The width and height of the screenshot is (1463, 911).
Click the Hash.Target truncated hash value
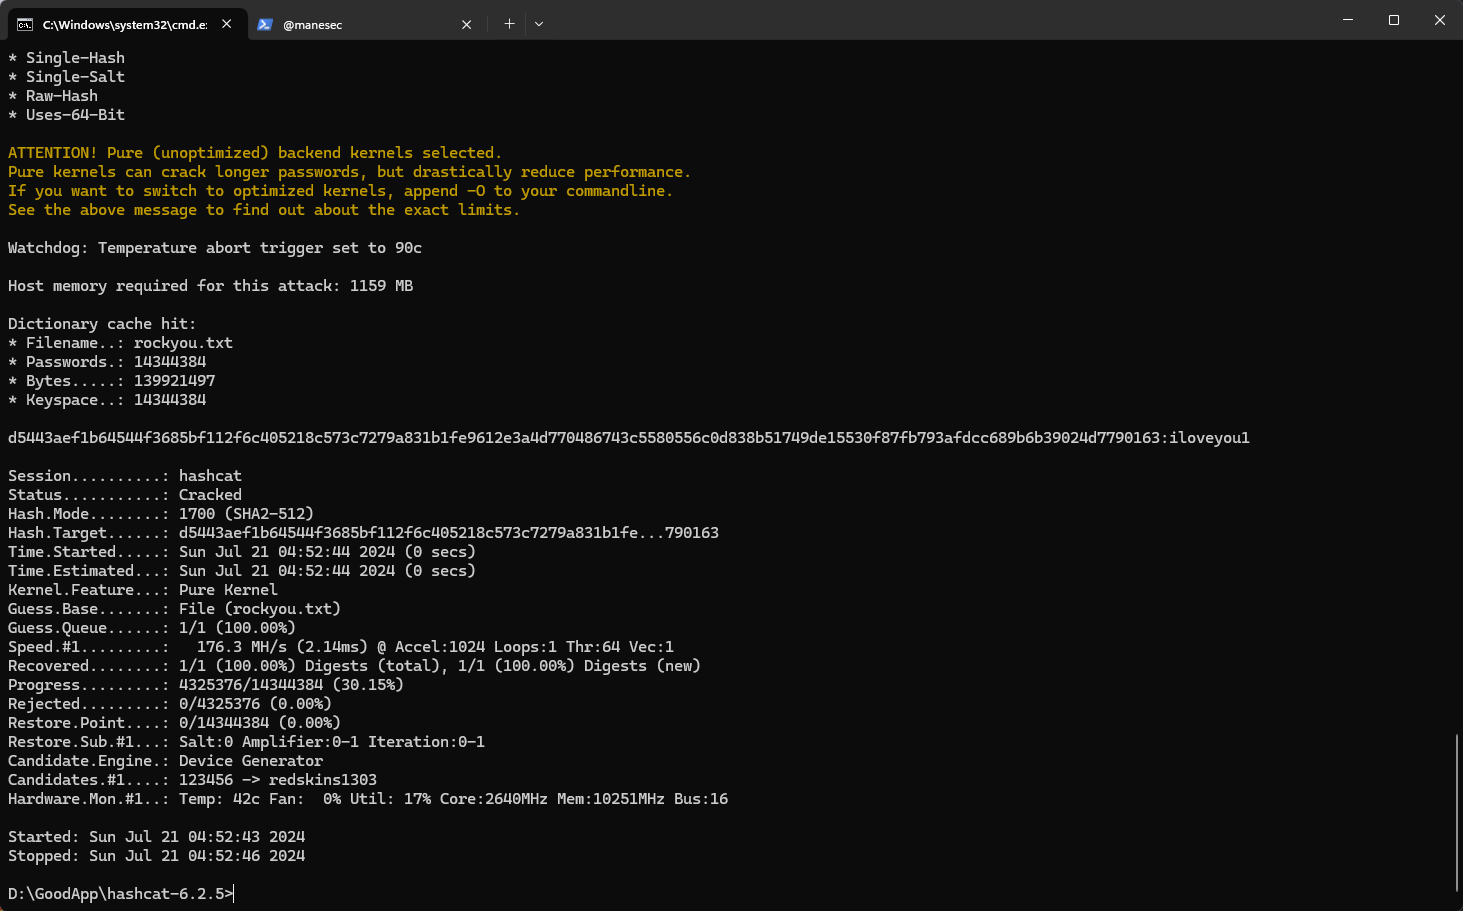449,533
